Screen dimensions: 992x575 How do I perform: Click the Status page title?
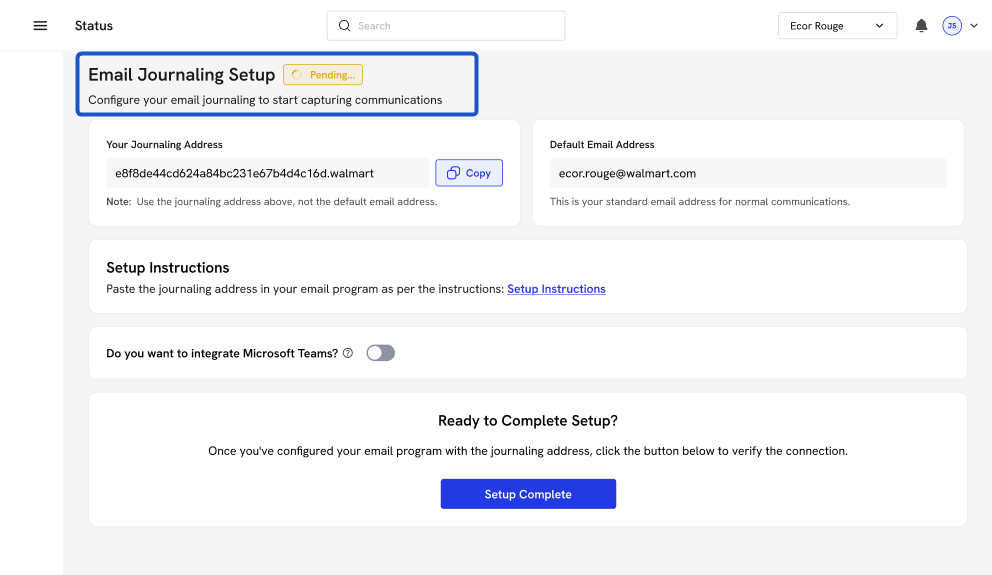click(94, 26)
